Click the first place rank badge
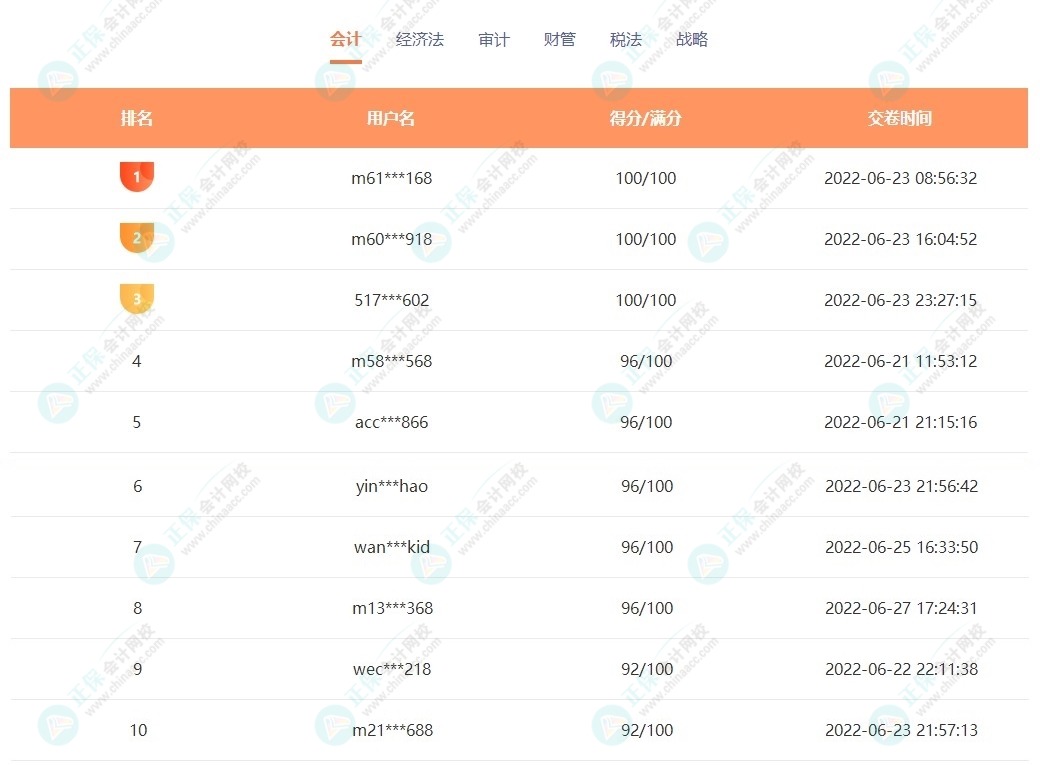This screenshot has height=765, width=1040. pos(137,177)
